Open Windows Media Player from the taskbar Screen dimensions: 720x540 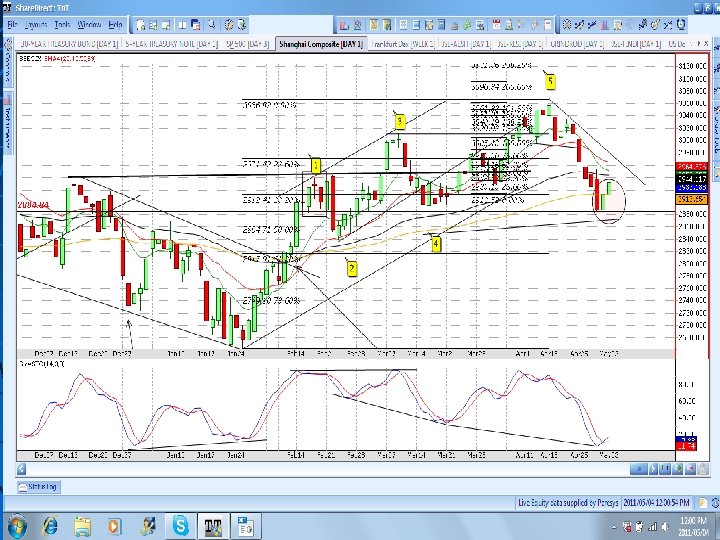click(115, 525)
